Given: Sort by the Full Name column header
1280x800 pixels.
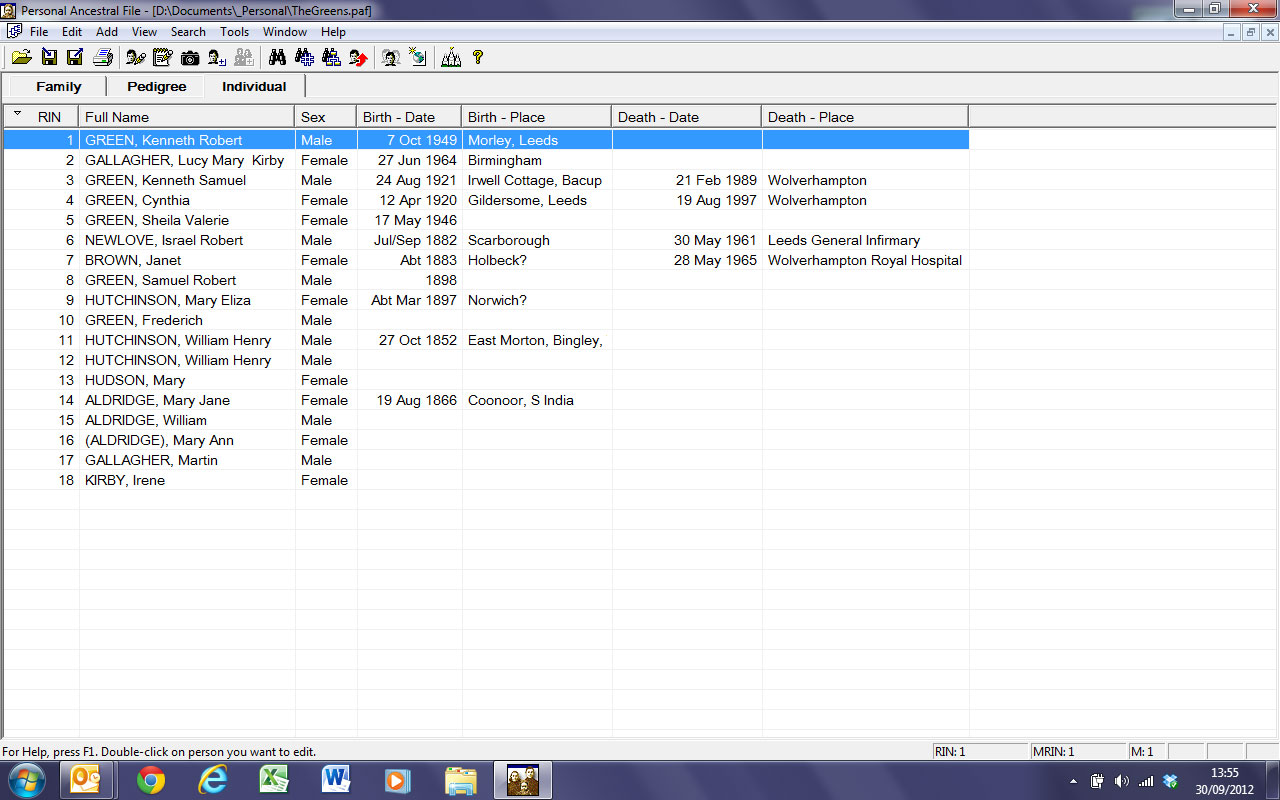Looking at the screenshot, I should point(187,117).
